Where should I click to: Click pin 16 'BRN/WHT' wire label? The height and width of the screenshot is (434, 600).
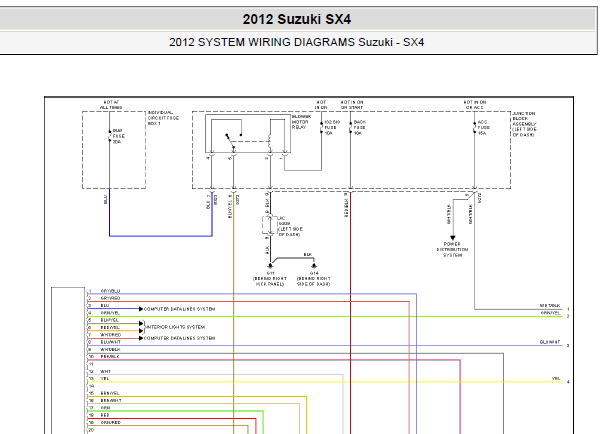tap(111, 400)
